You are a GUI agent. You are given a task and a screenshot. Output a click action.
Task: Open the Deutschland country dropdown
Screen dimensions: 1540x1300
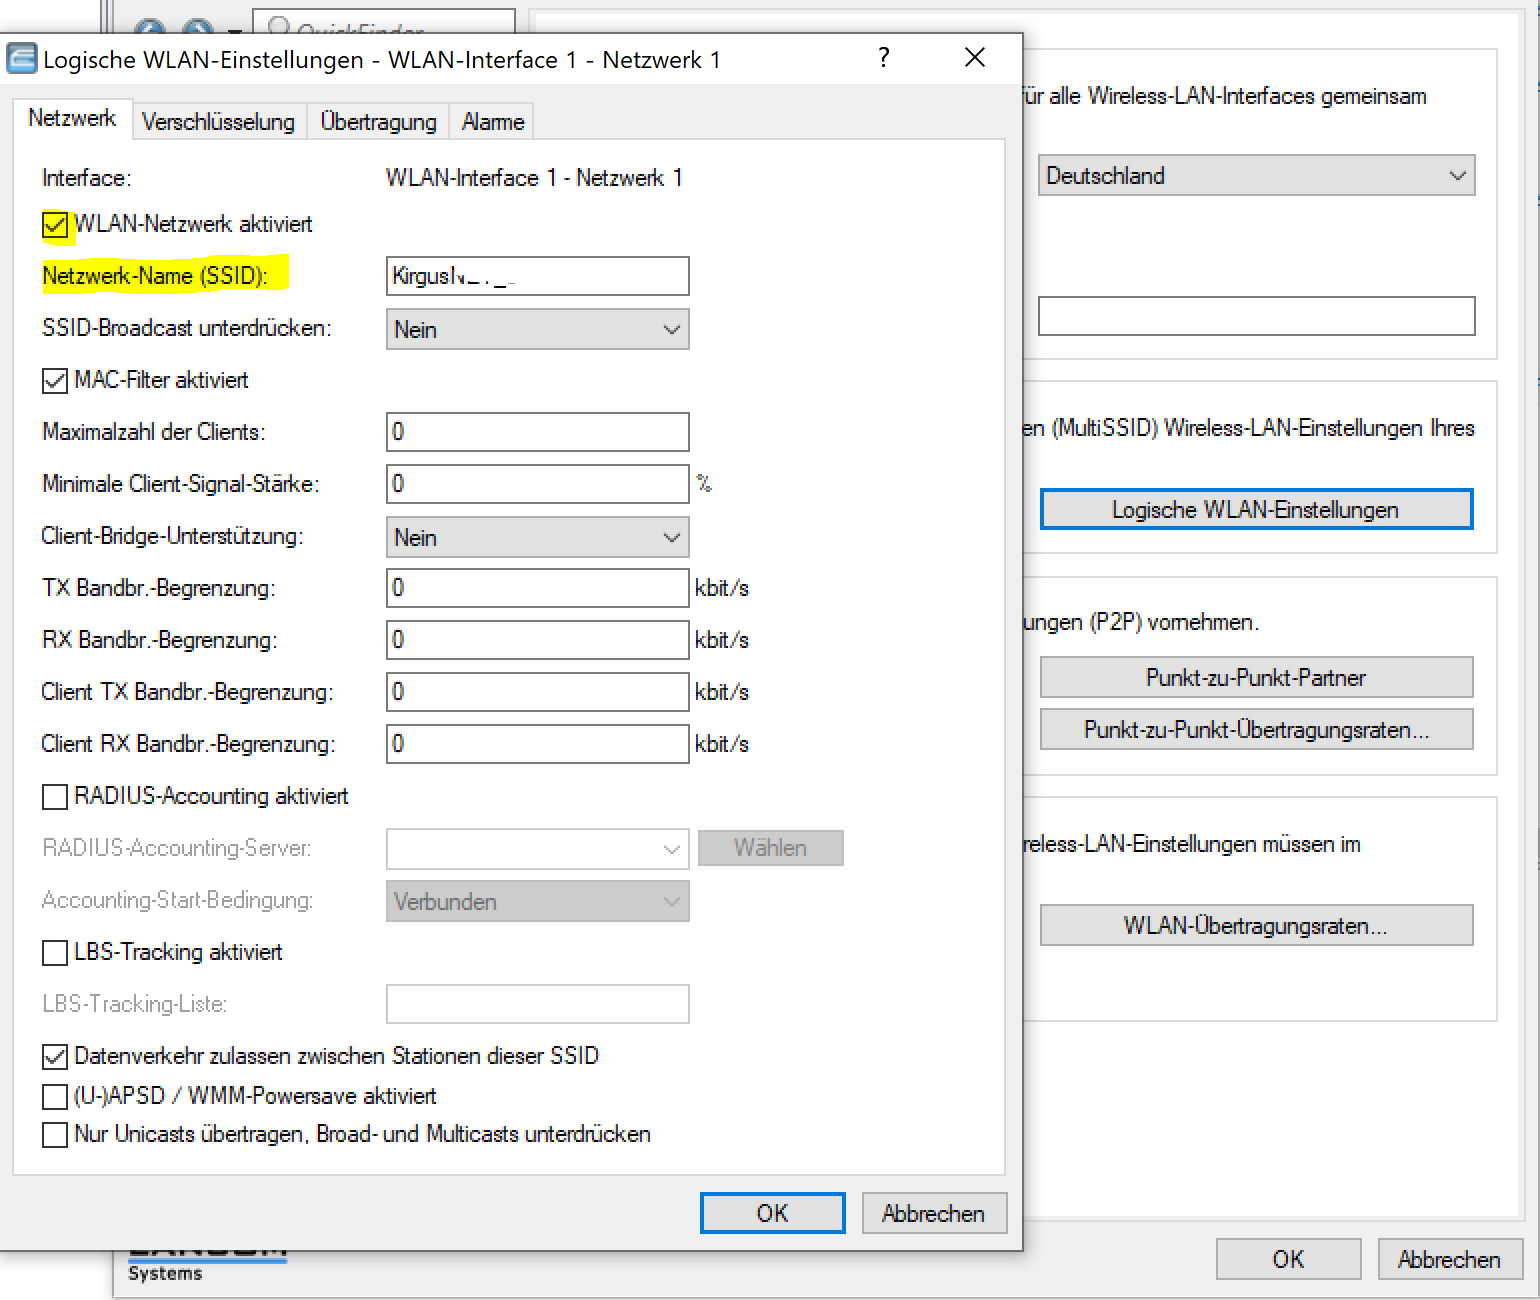point(1255,176)
